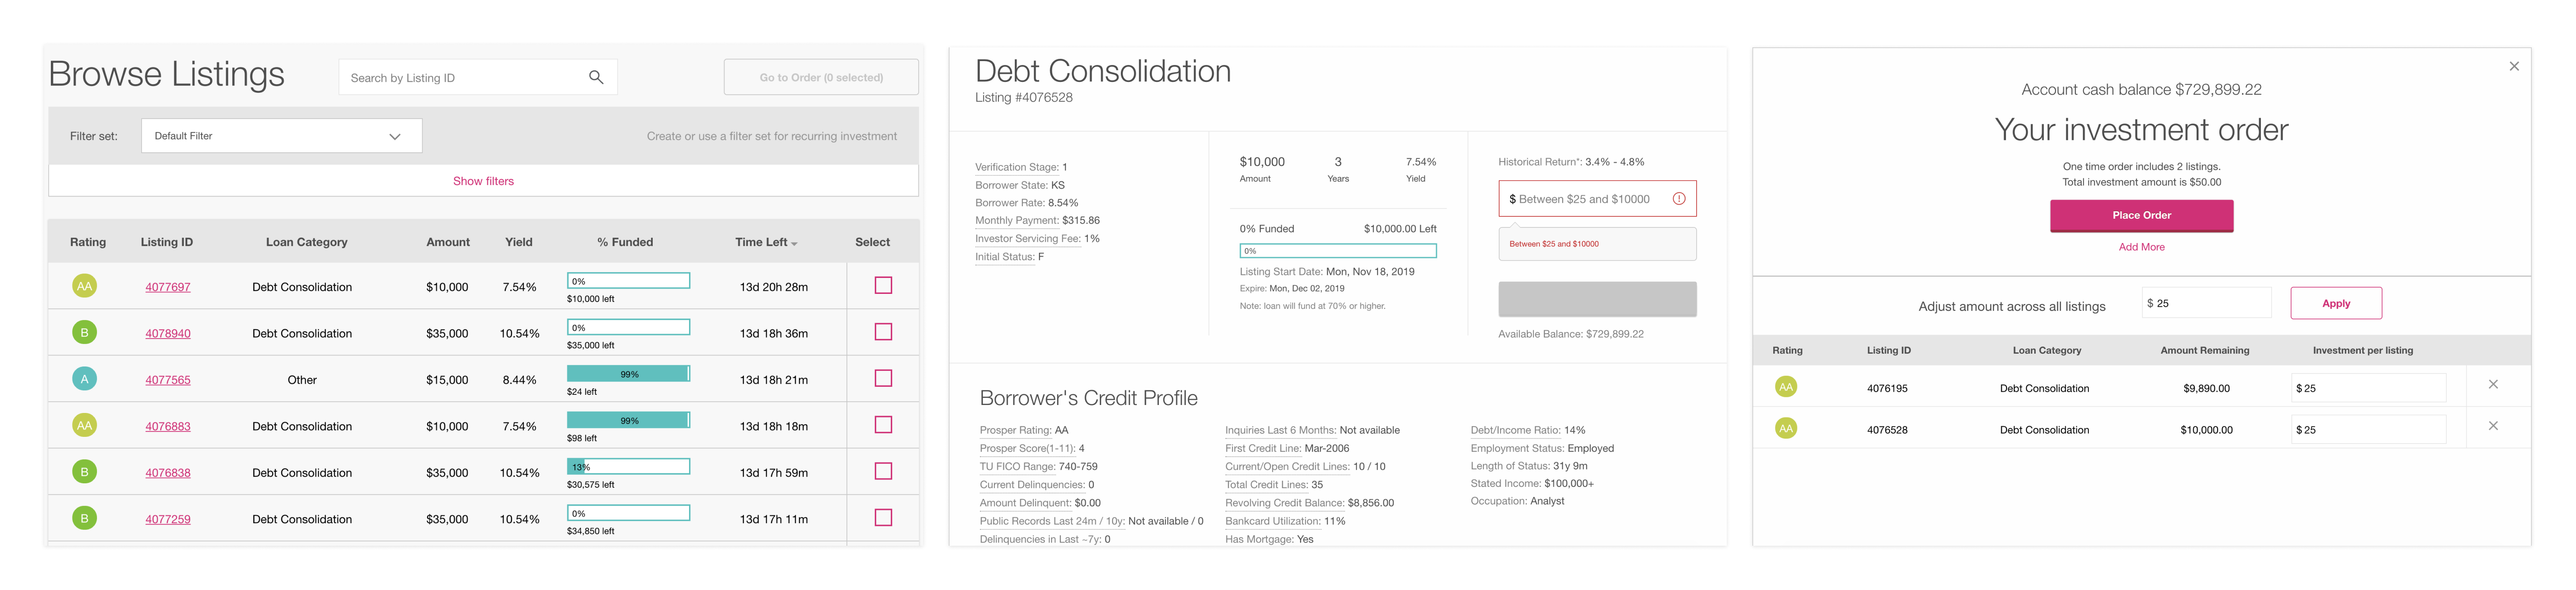
Task: Click the Place Order button
Action: click(x=2141, y=215)
